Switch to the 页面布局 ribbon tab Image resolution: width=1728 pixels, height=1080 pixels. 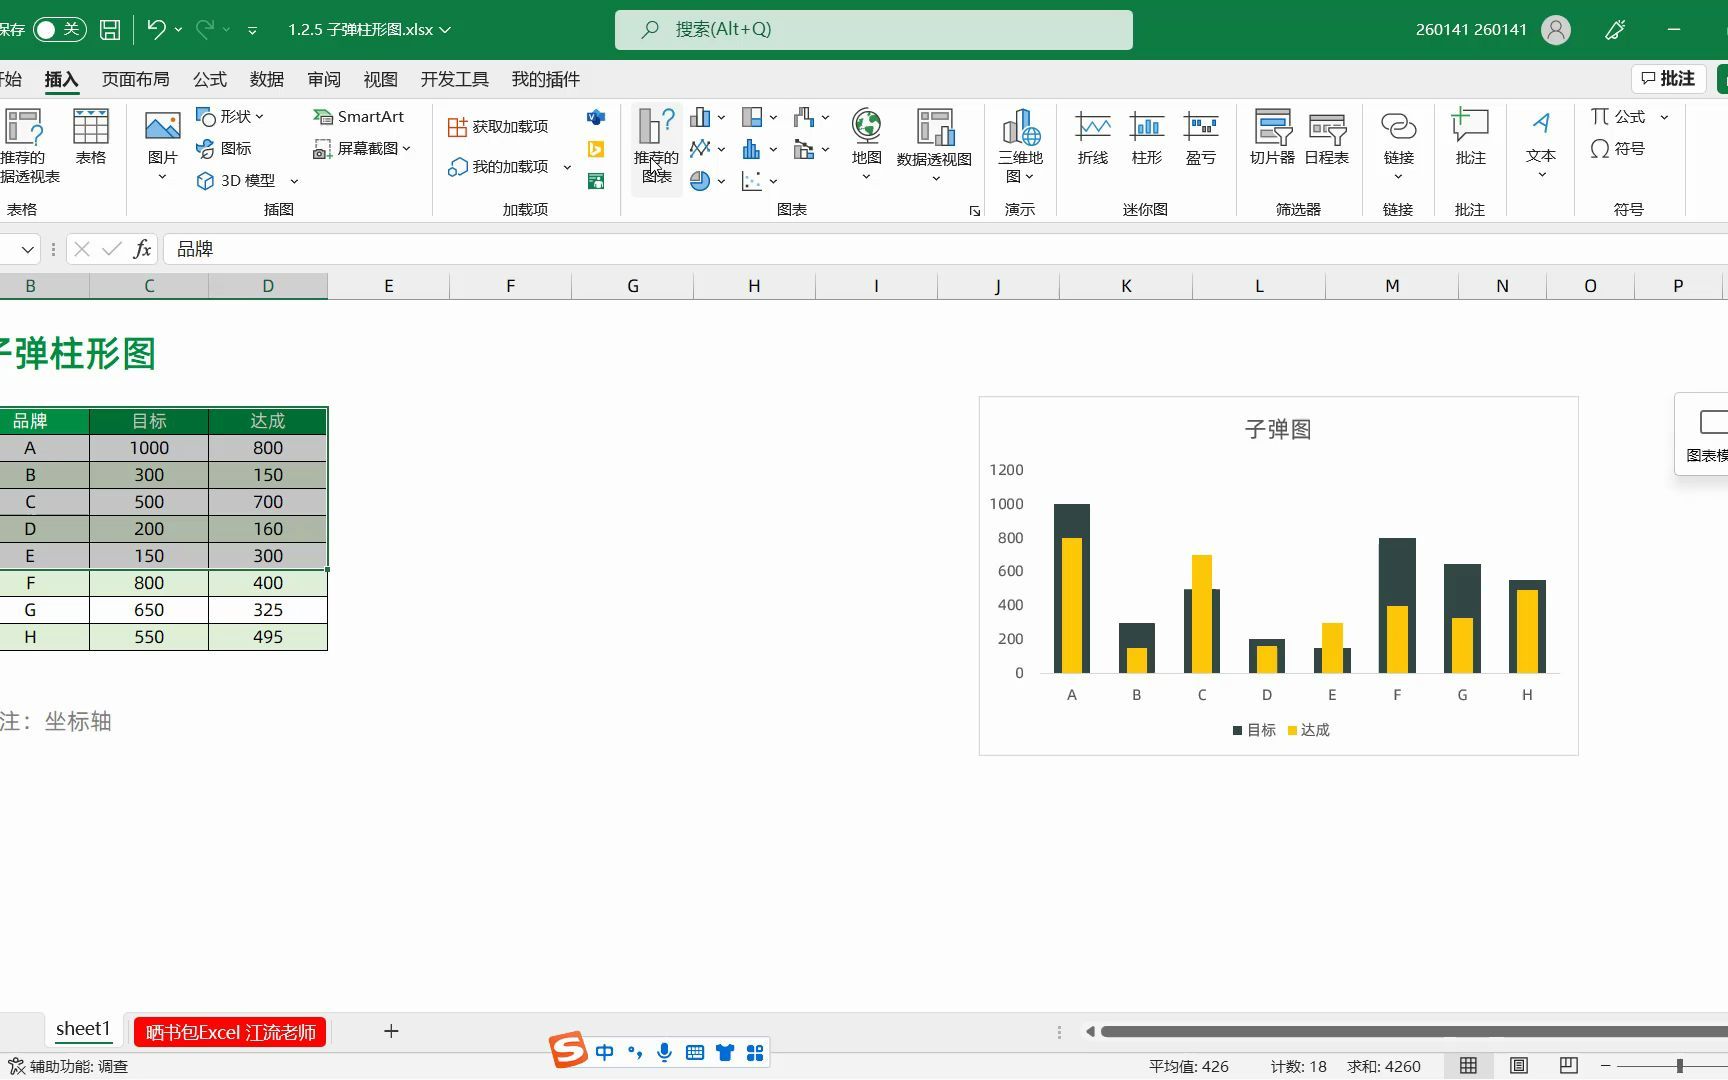(x=135, y=79)
